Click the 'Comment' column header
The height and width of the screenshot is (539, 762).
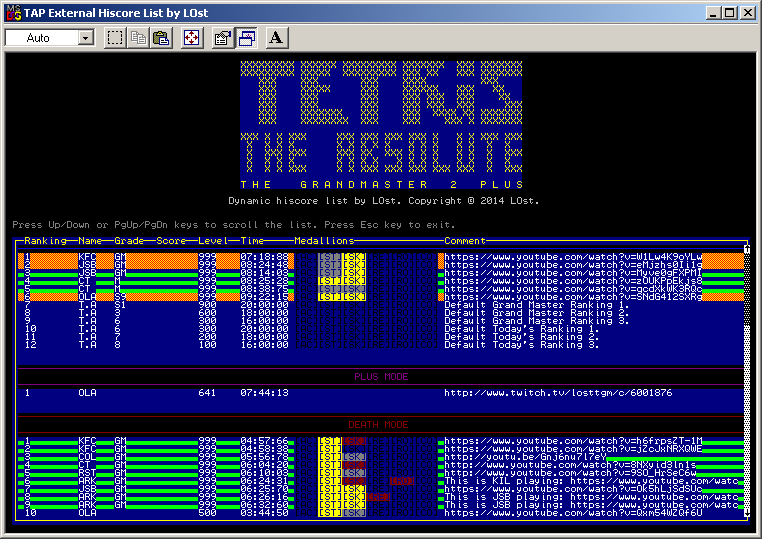465,241
